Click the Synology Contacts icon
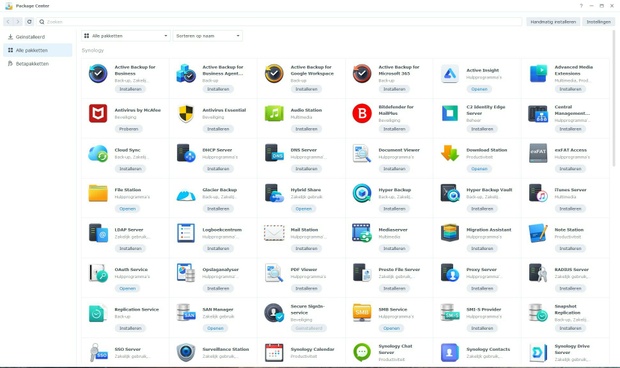This screenshot has width=620, height=368. [x=450, y=352]
